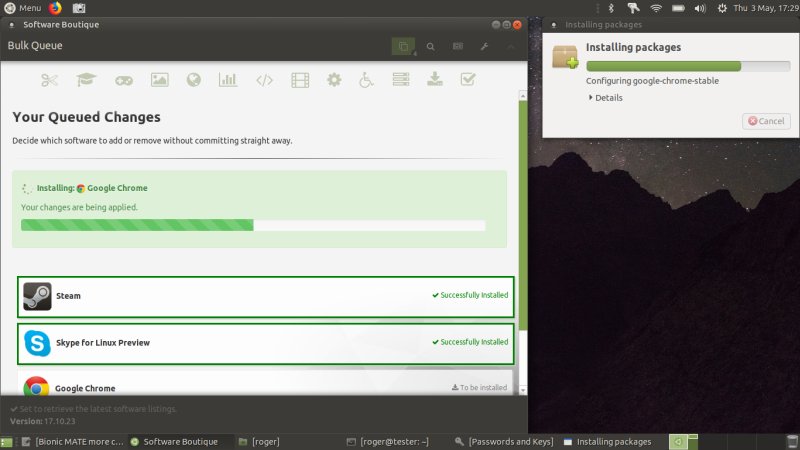The width and height of the screenshot is (800, 450).
Task: Click the Bluetooth tray icon
Action: pyautogui.click(x=611, y=8)
